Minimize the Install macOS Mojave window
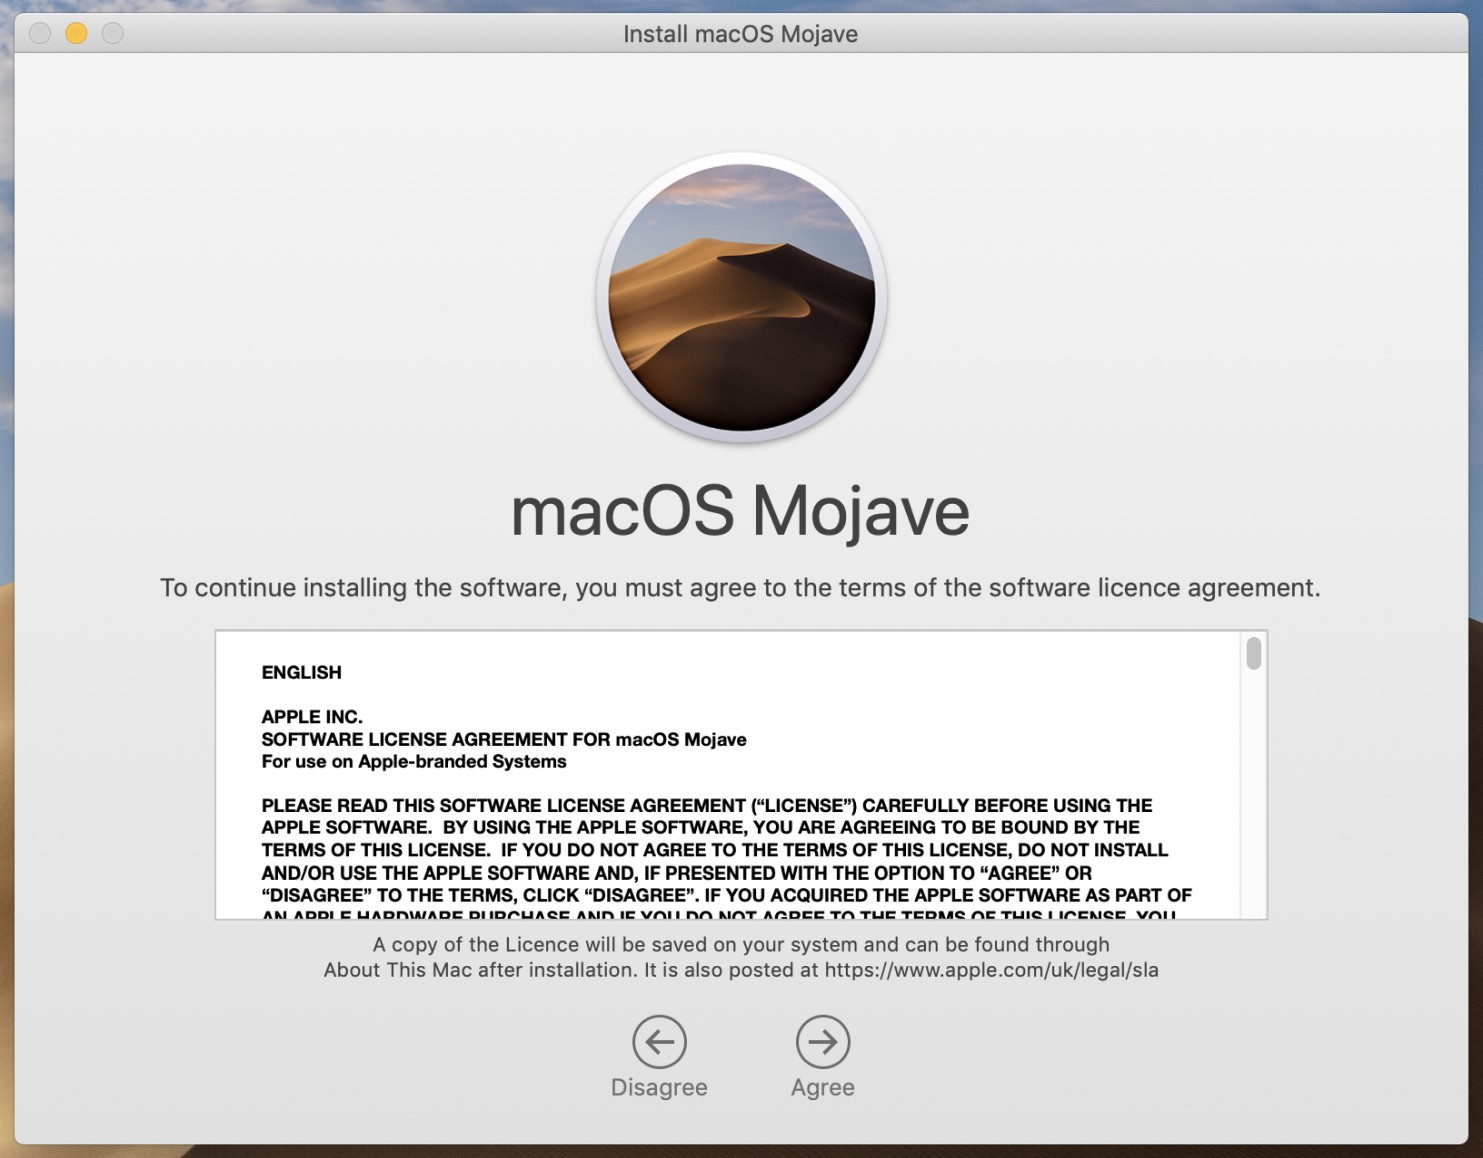This screenshot has height=1158, width=1483. (x=76, y=33)
